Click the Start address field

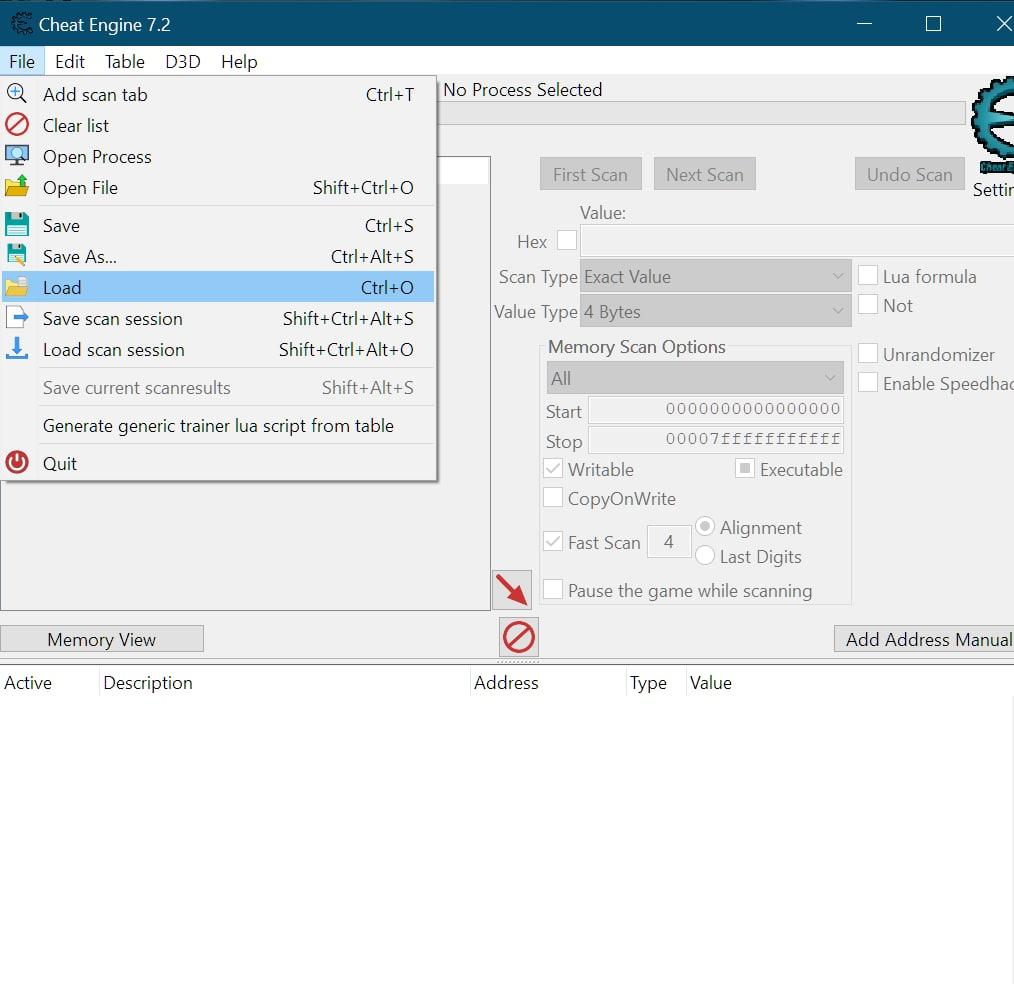716,409
